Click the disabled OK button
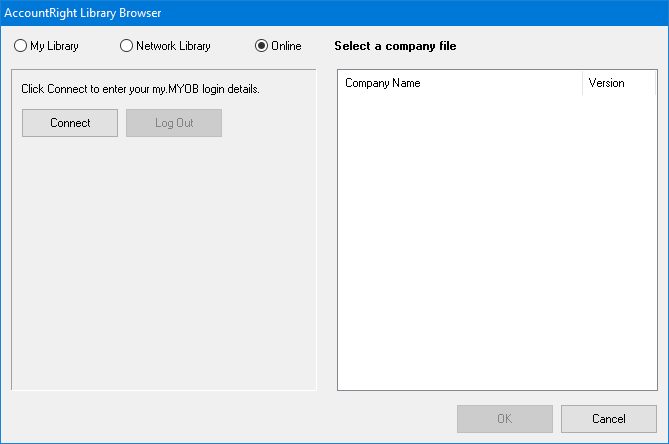This screenshot has width=669, height=444. click(x=505, y=418)
